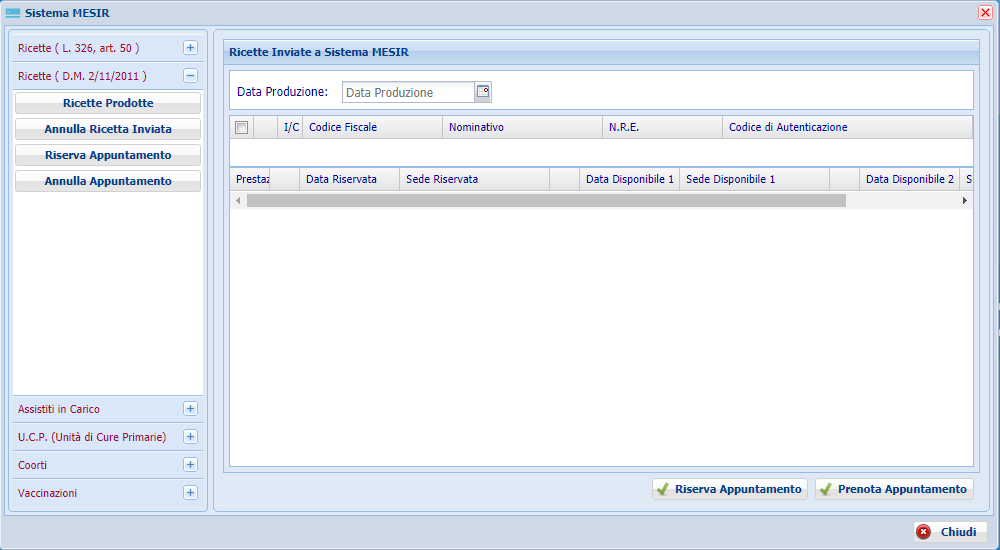Click the Ricette (D.M. 2/11/2011) label
The height and width of the screenshot is (550, 1000).
82,76
